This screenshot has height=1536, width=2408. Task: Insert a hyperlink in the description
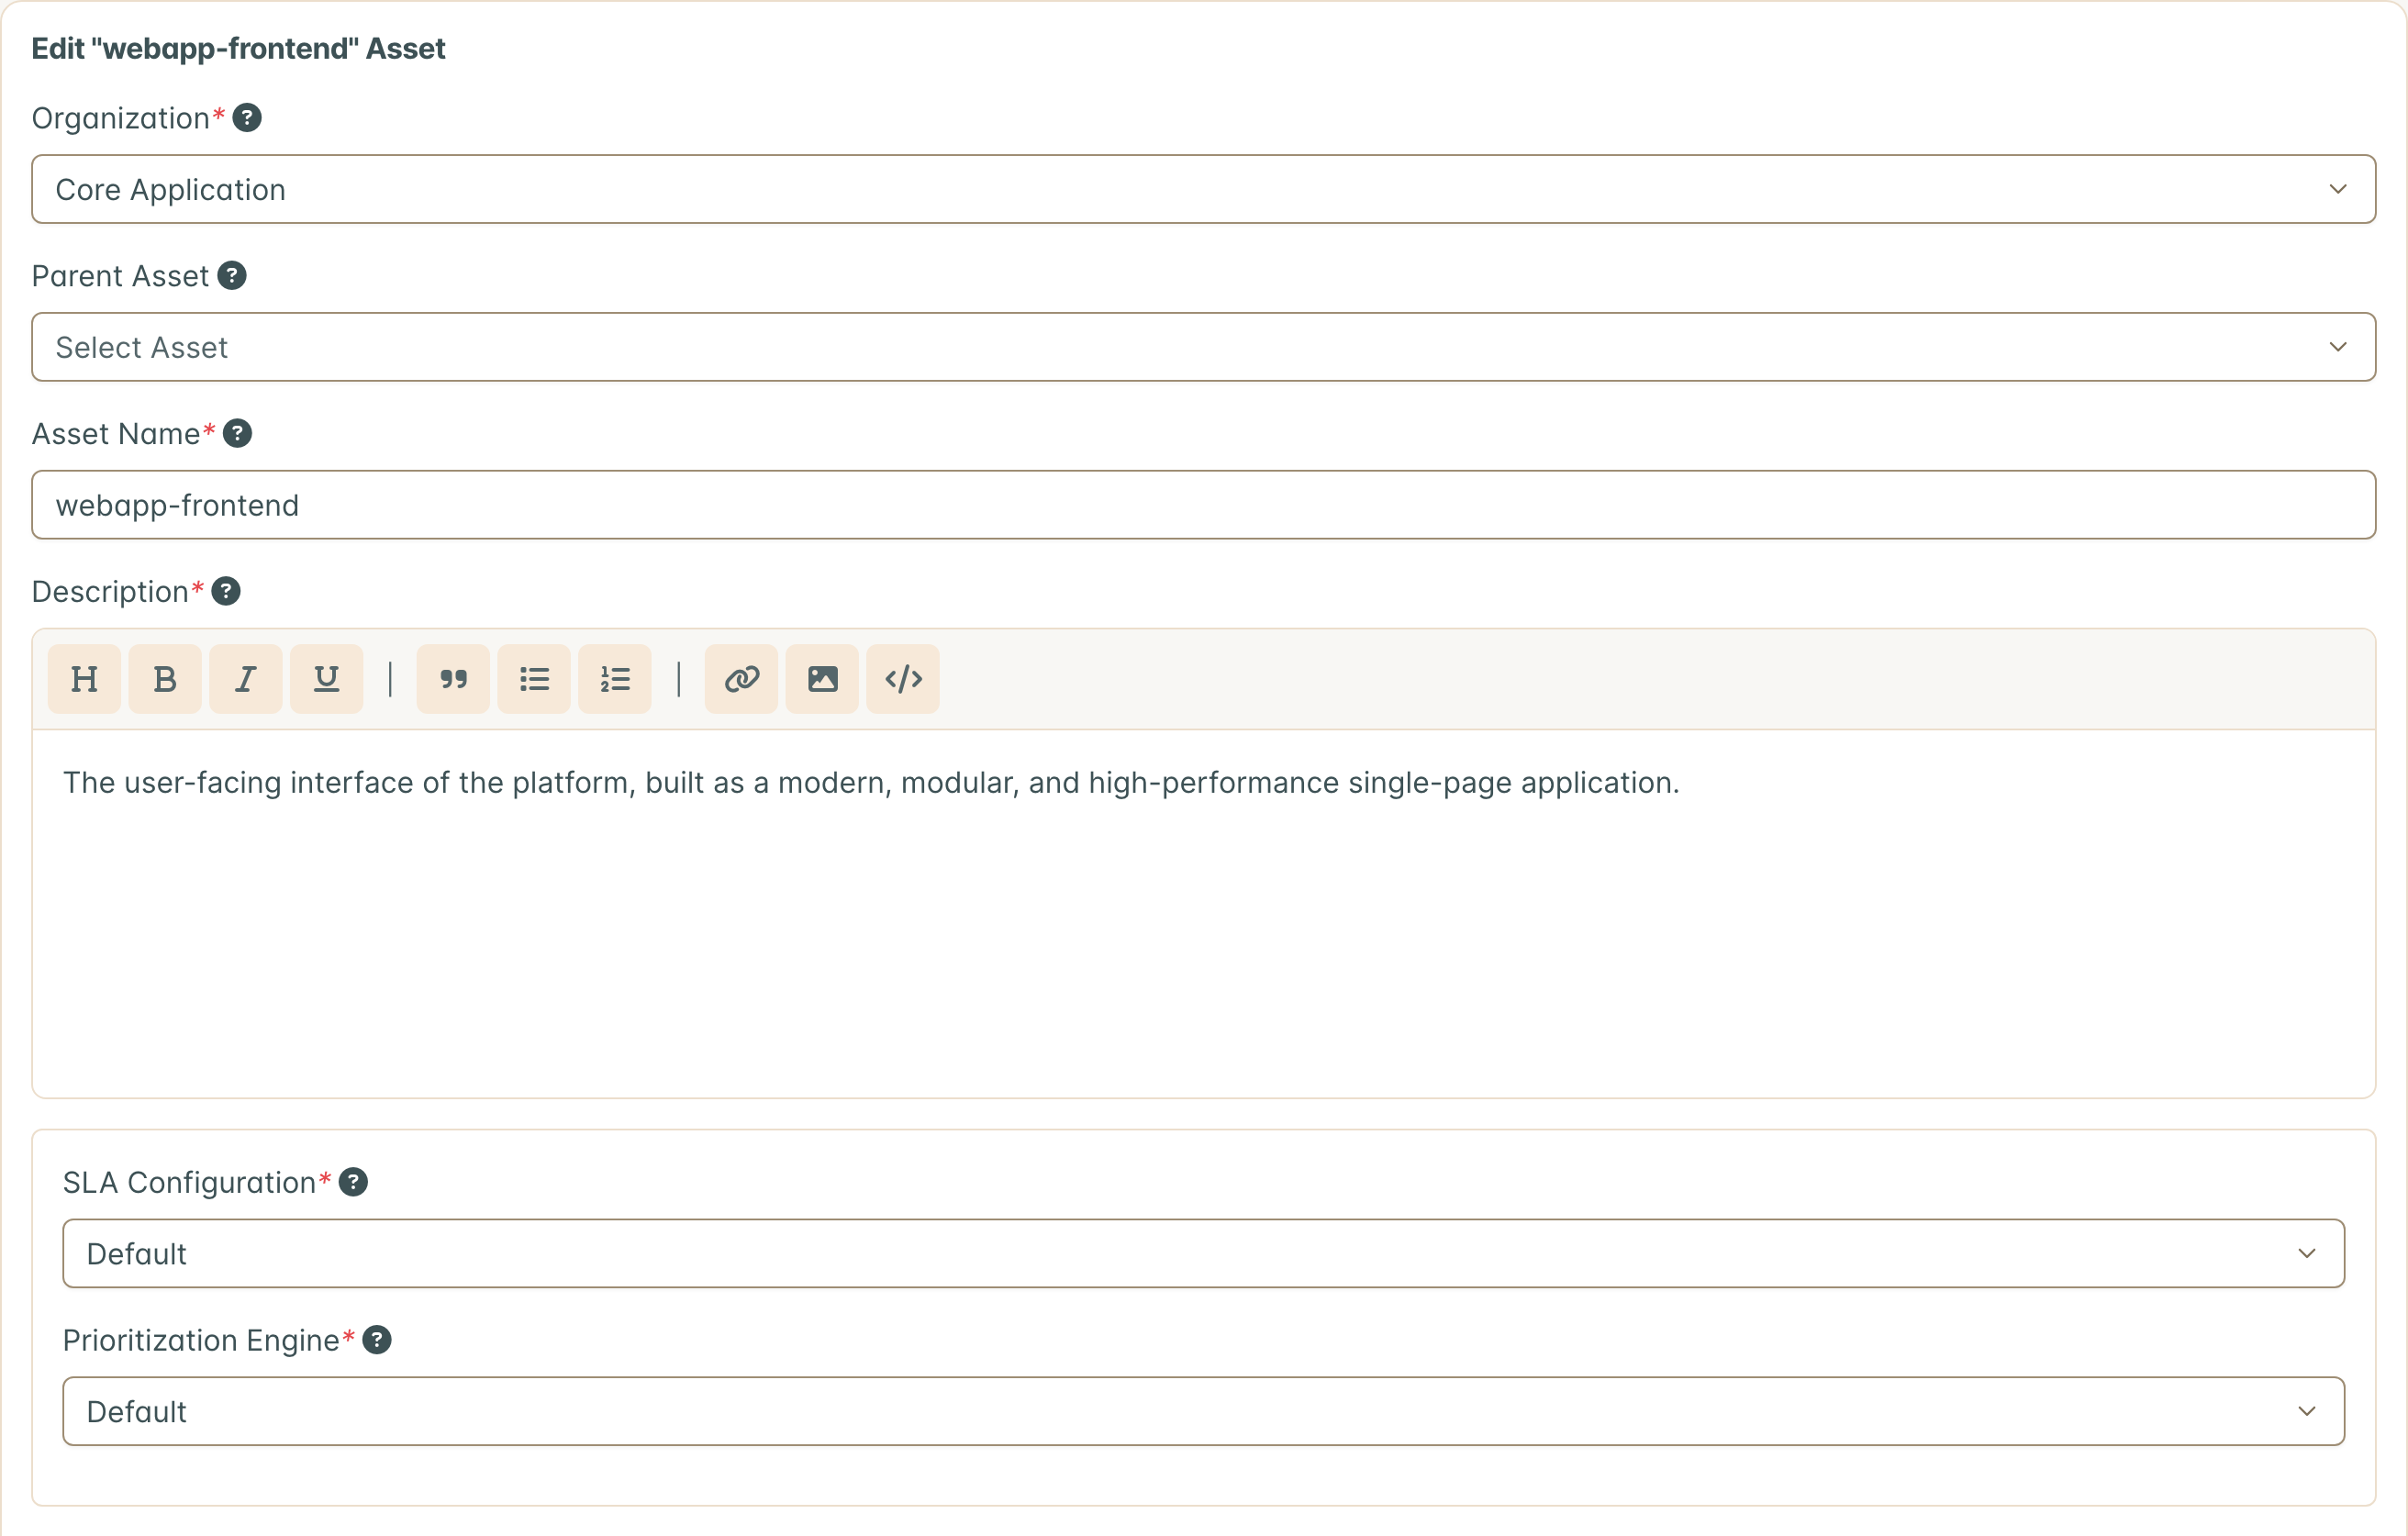click(741, 679)
